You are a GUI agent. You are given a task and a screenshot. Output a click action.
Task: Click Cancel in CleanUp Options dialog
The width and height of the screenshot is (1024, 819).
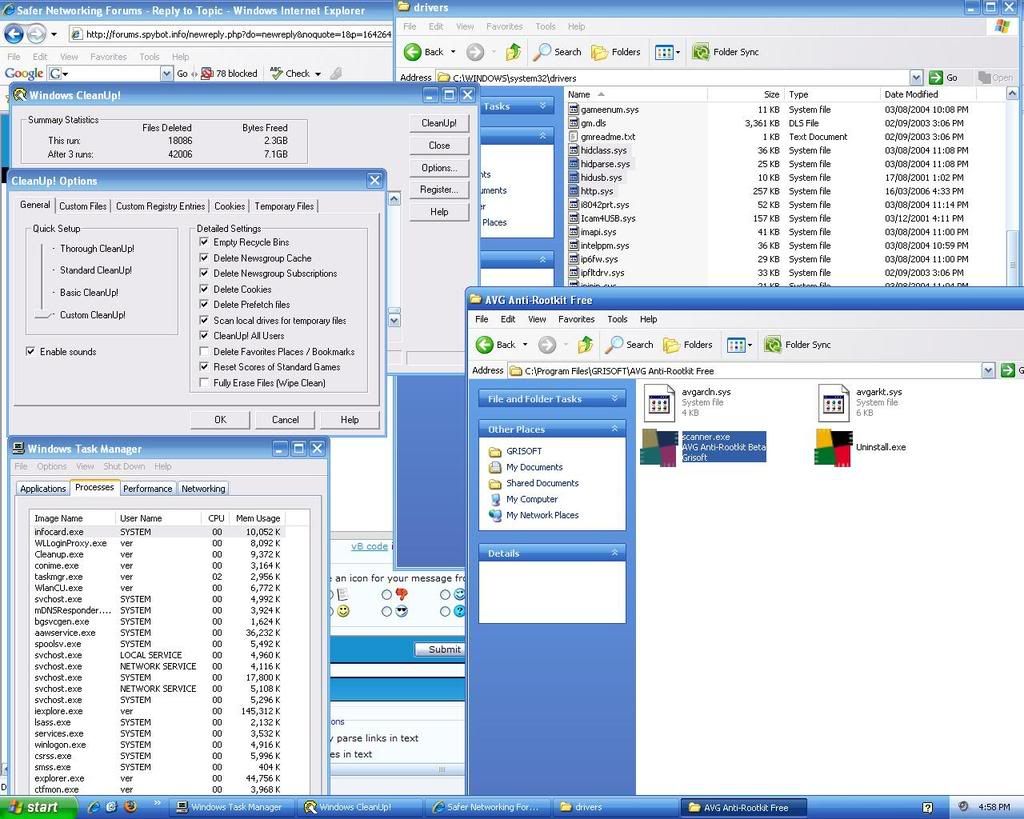point(285,420)
